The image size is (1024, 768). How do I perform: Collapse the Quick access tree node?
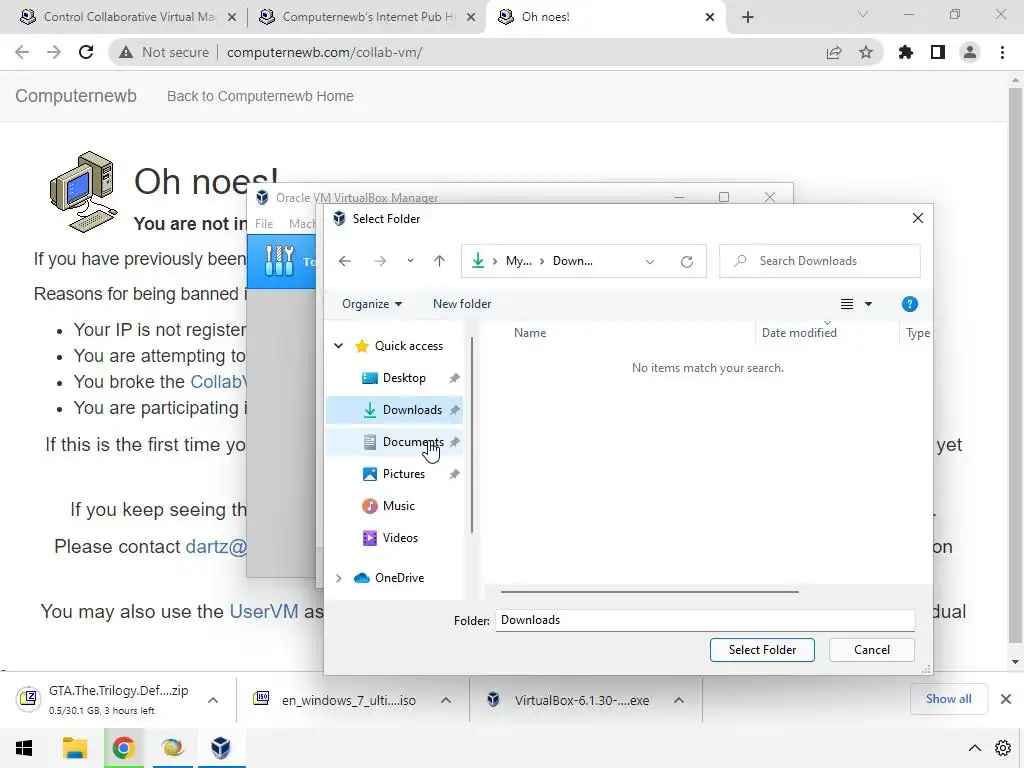338,345
